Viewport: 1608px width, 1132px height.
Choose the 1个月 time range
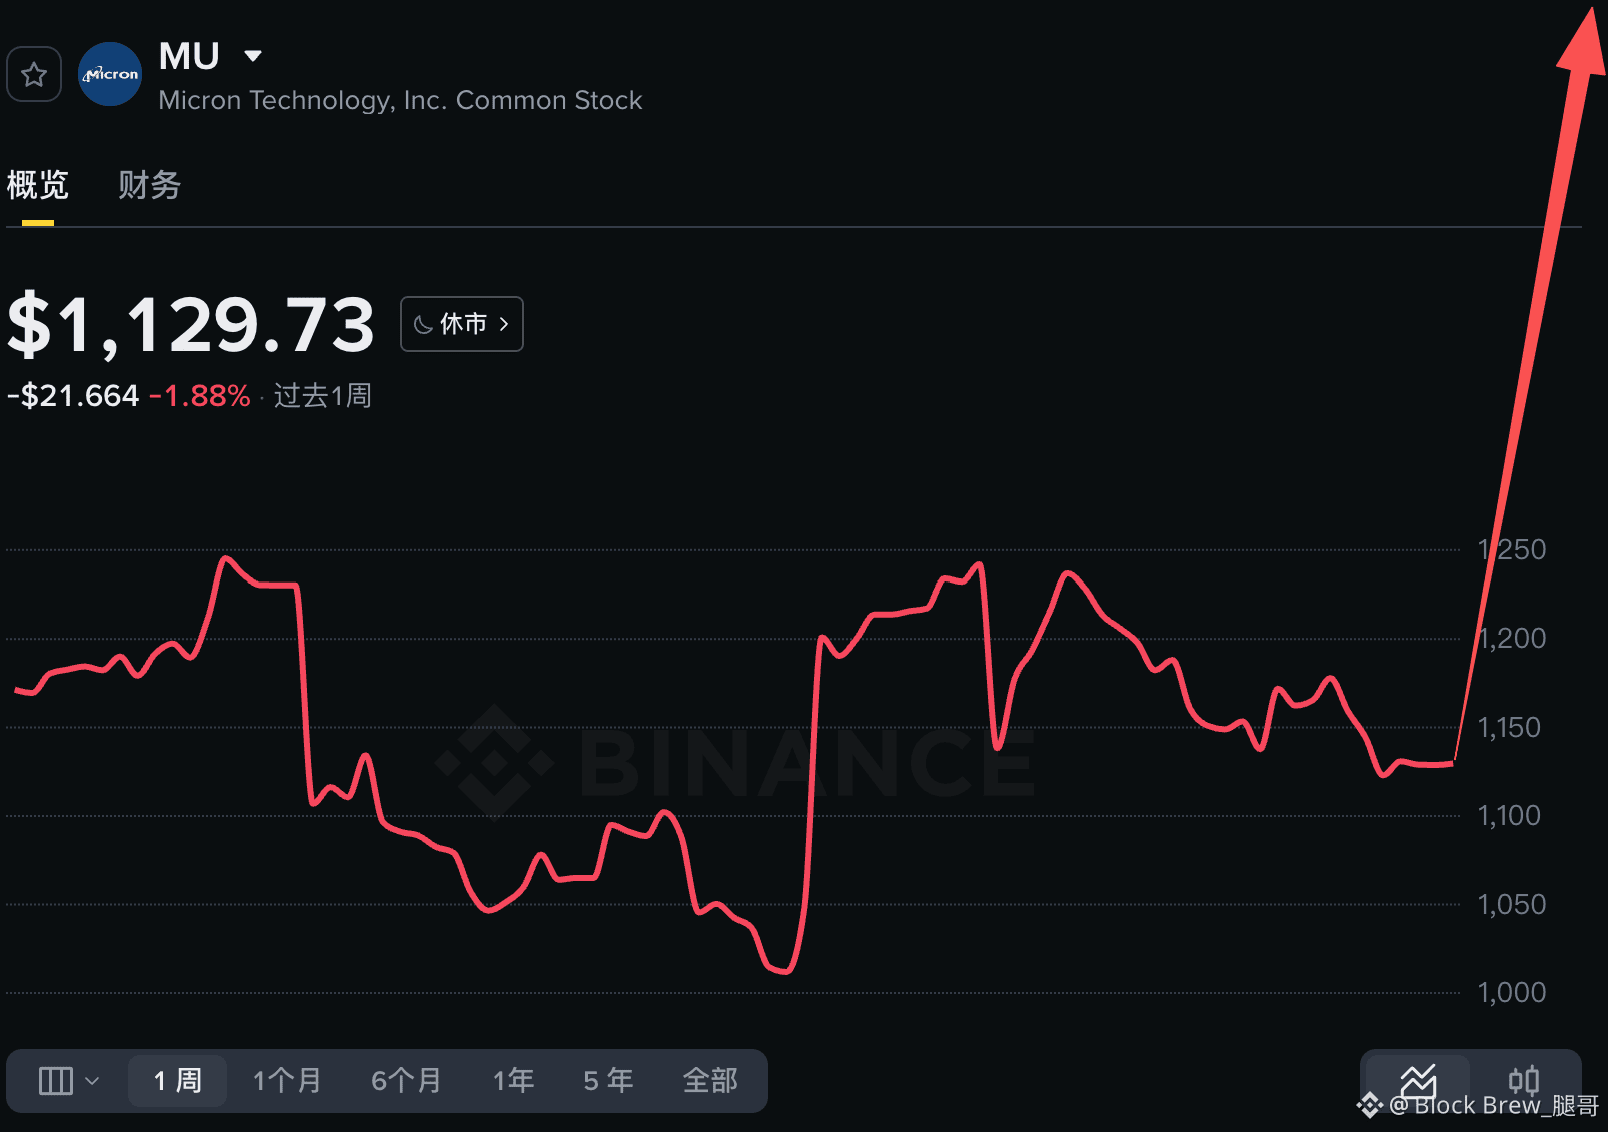pos(287,1081)
